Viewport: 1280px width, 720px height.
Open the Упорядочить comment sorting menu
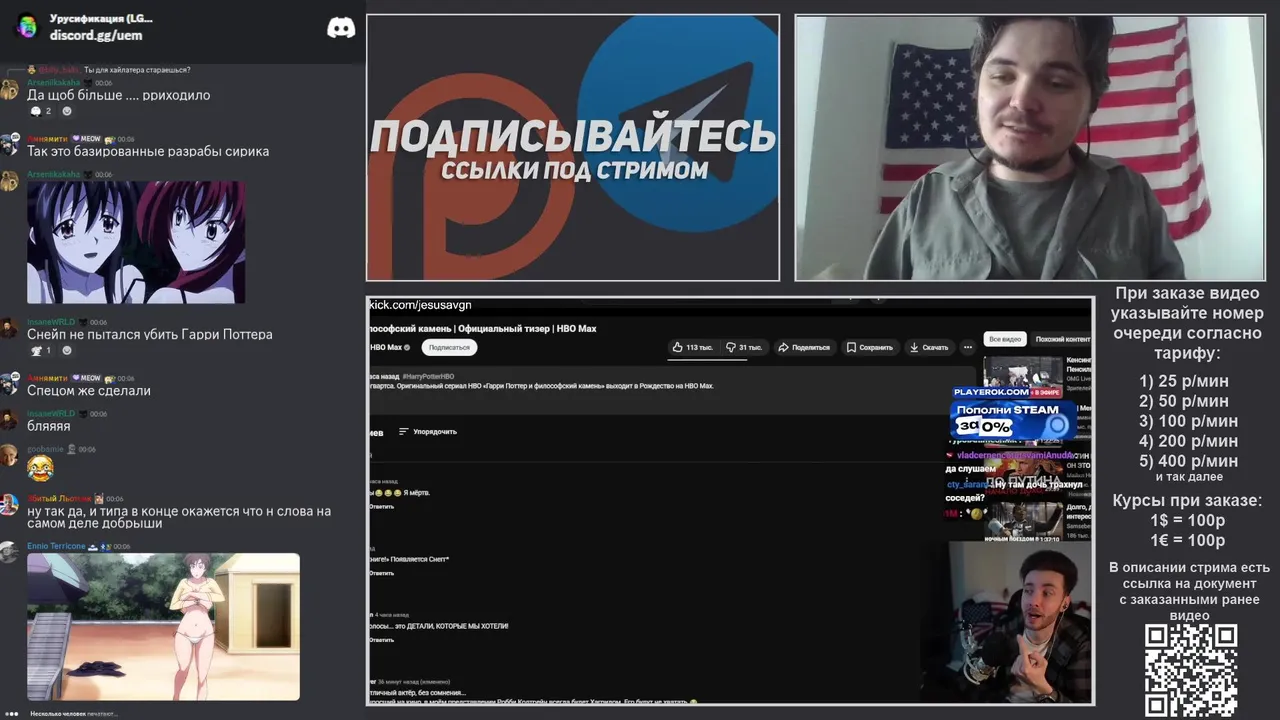point(427,431)
